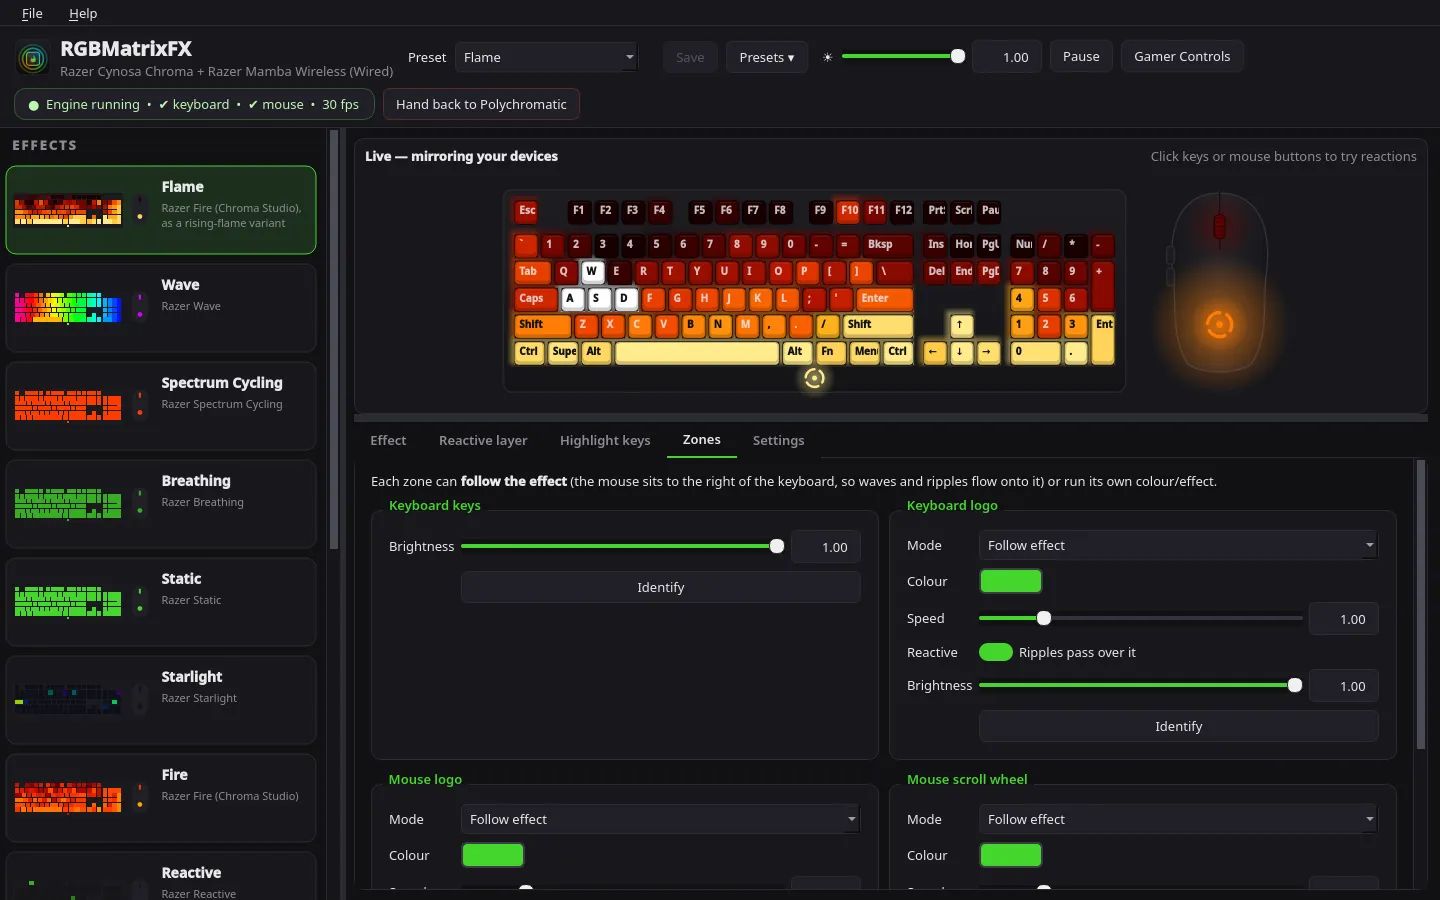Image resolution: width=1440 pixels, height=900 pixels.
Task: Switch to the Settings tab
Action: [778, 440]
